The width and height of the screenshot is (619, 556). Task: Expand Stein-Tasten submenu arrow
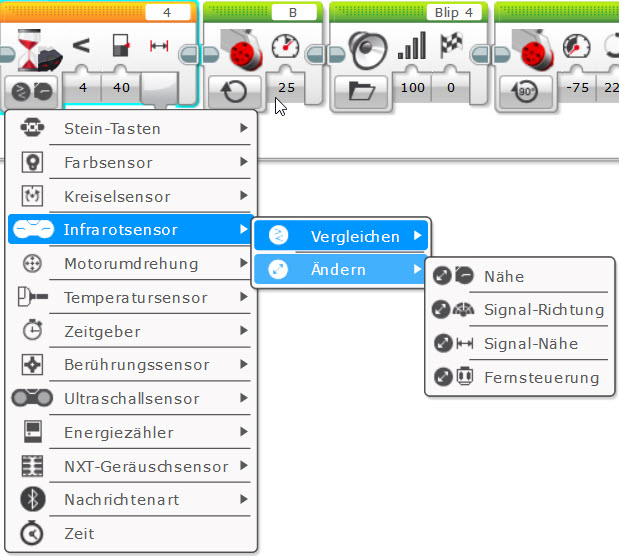point(244,128)
